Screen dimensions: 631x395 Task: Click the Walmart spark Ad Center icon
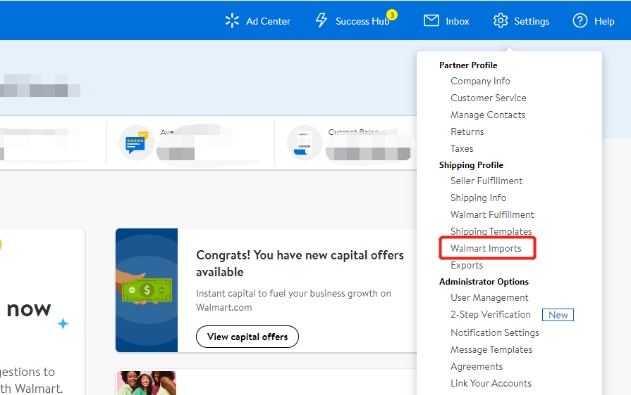coord(232,21)
